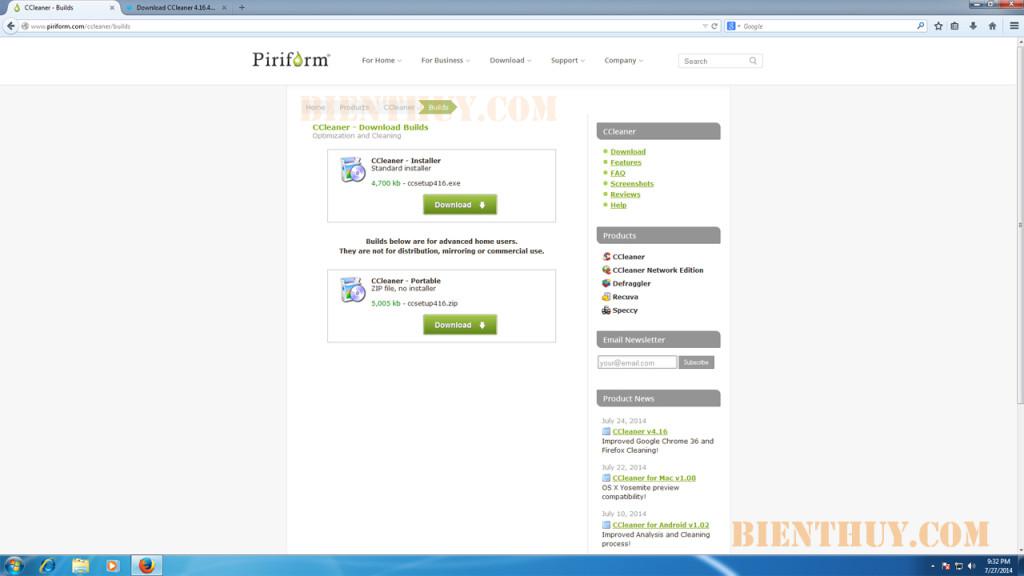This screenshot has width=1024, height=576.
Task: Click the Subscribe newsletter button
Action: (696, 362)
